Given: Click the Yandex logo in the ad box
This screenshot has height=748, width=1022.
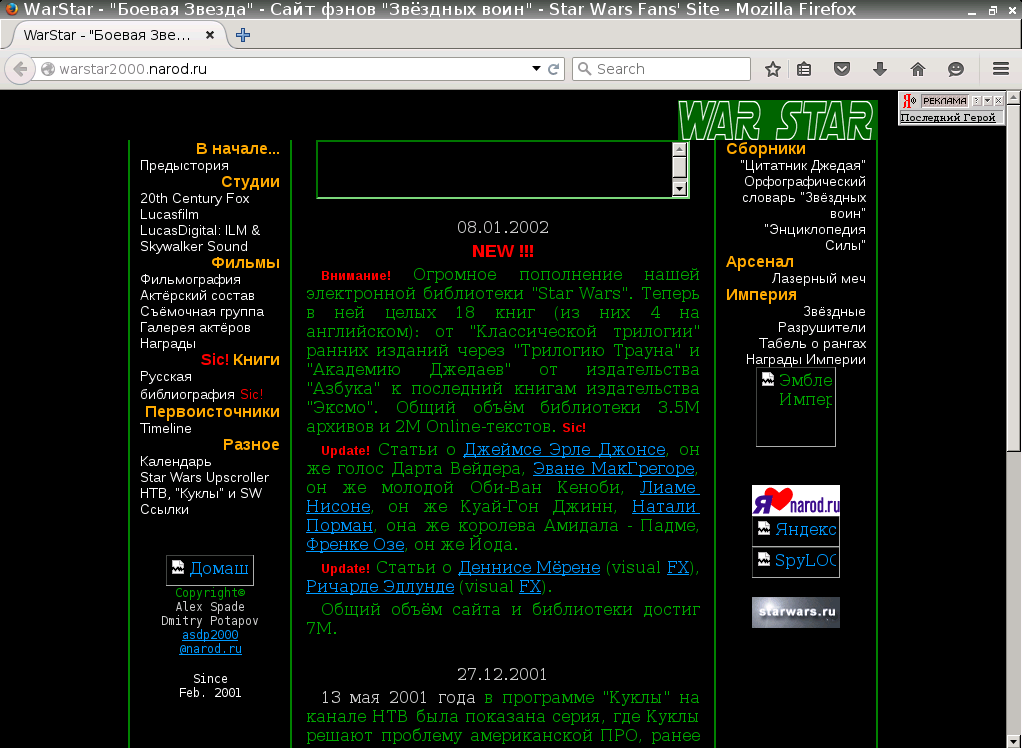Looking at the screenshot, I should point(909,101).
